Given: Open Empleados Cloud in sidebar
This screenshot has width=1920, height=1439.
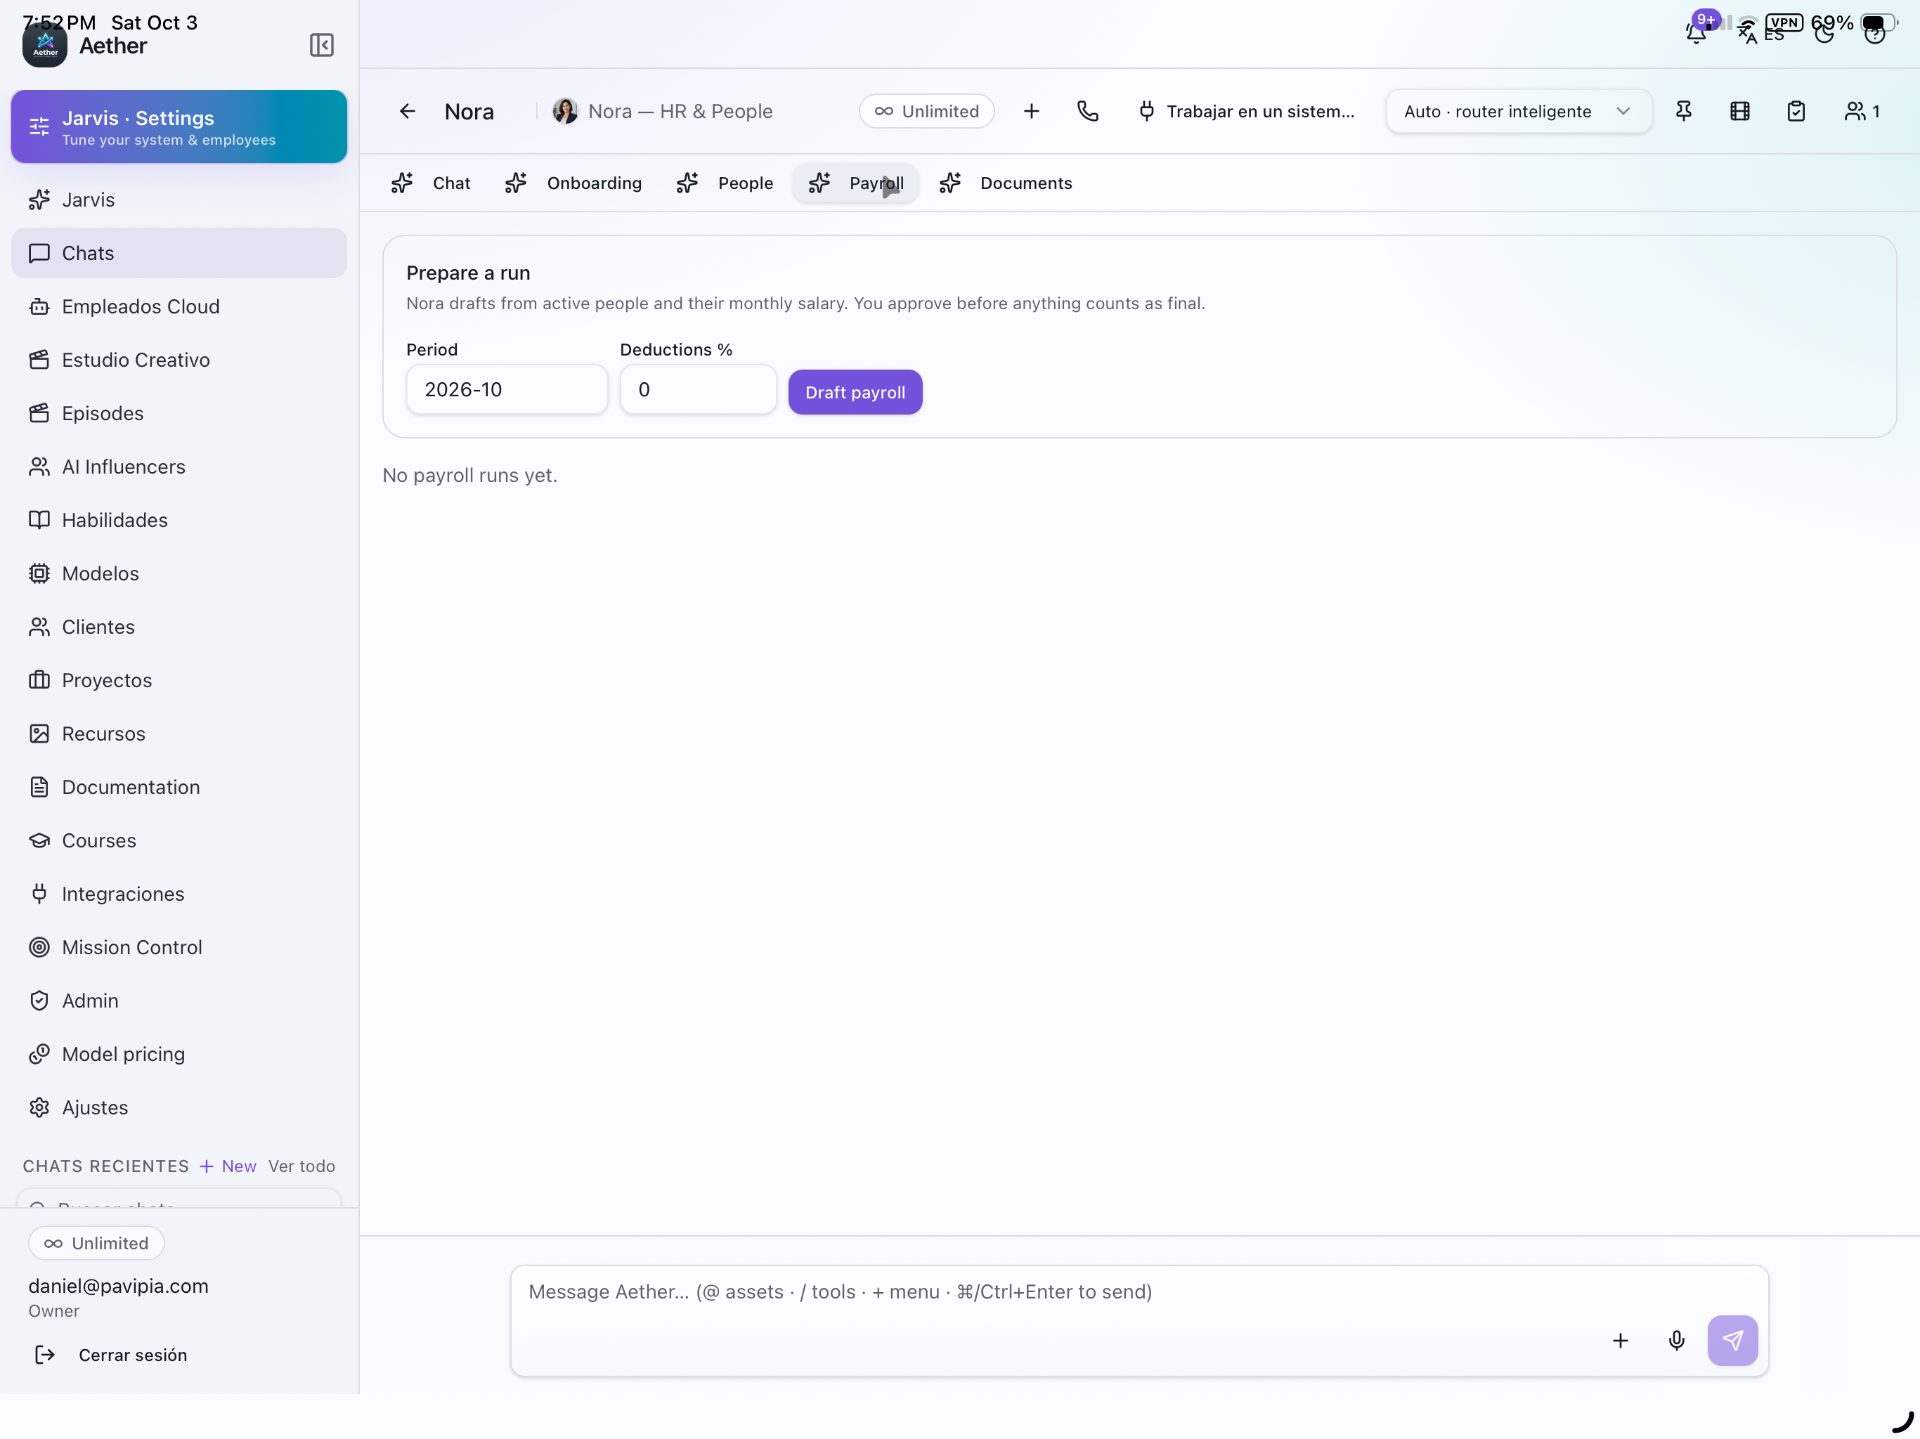Looking at the screenshot, I should pos(179,306).
